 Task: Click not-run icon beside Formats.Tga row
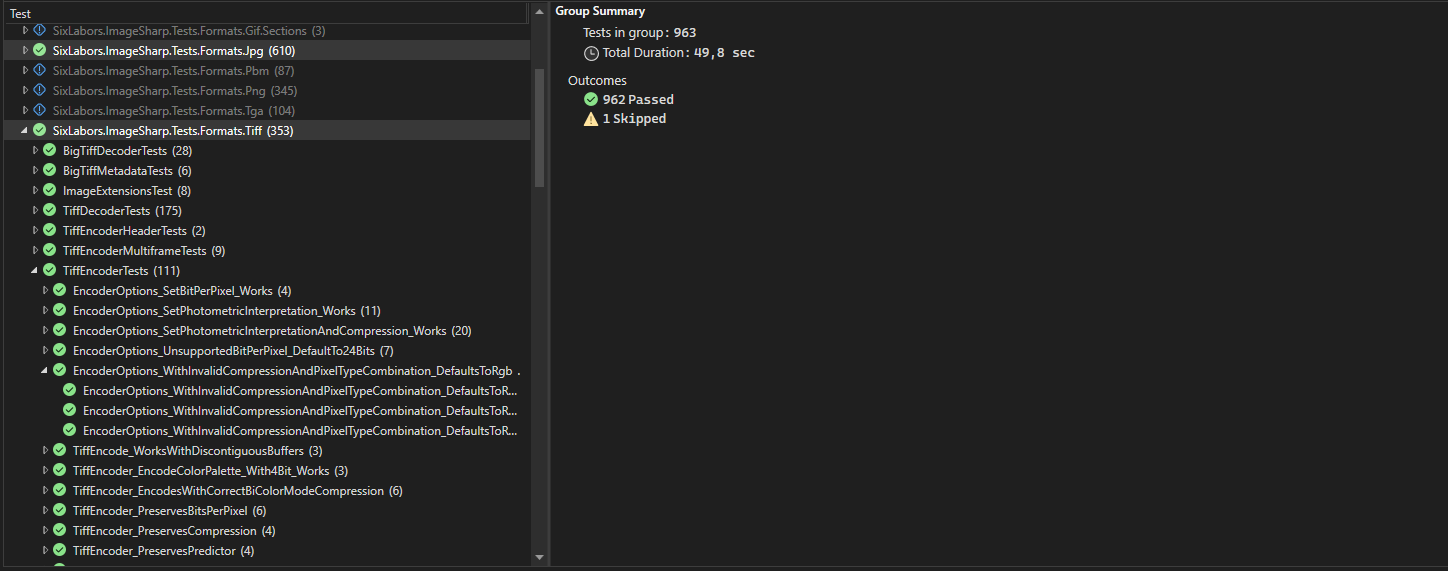[40, 110]
